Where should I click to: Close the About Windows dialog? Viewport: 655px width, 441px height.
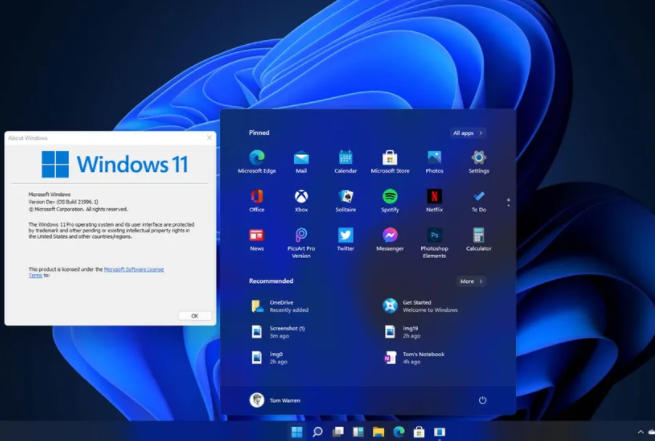click(x=209, y=137)
